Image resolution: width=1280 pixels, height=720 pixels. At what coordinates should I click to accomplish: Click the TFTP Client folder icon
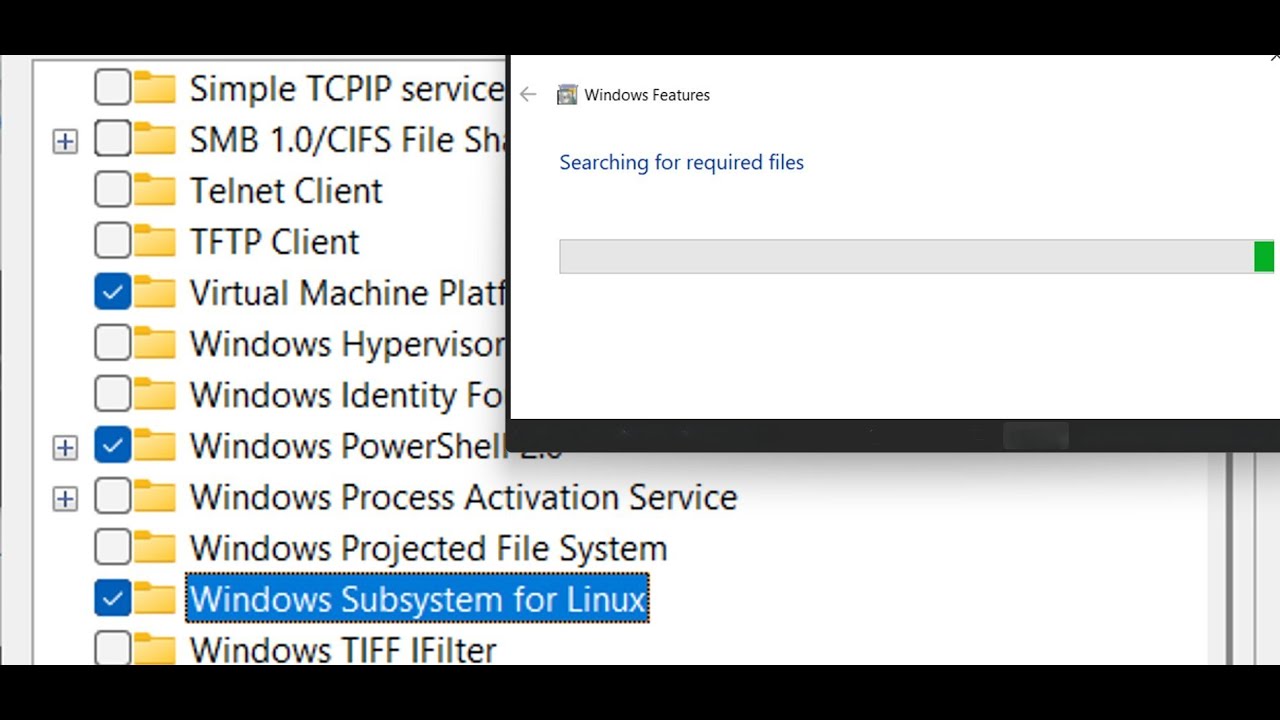coord(155,241)
